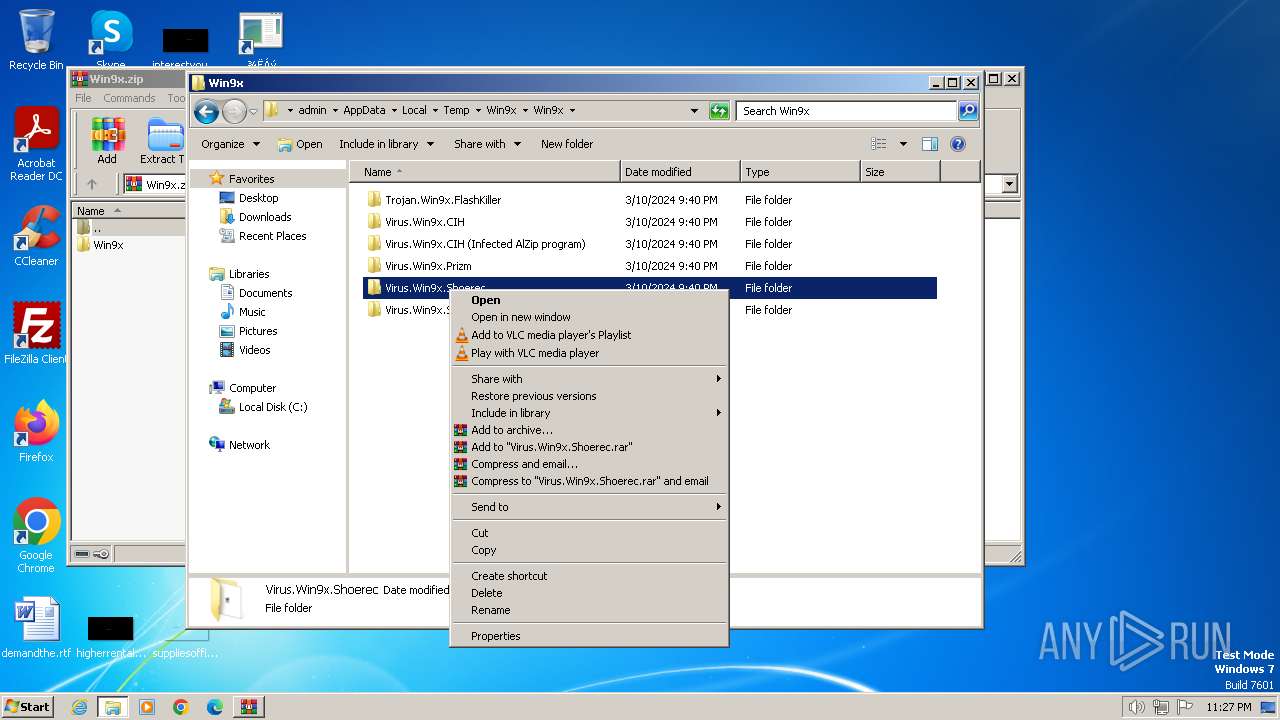Image resolution: width=1280 pixels, height=720 pixels.
Task: Click the Change your view icon
Action: click(x=879, y=144)
